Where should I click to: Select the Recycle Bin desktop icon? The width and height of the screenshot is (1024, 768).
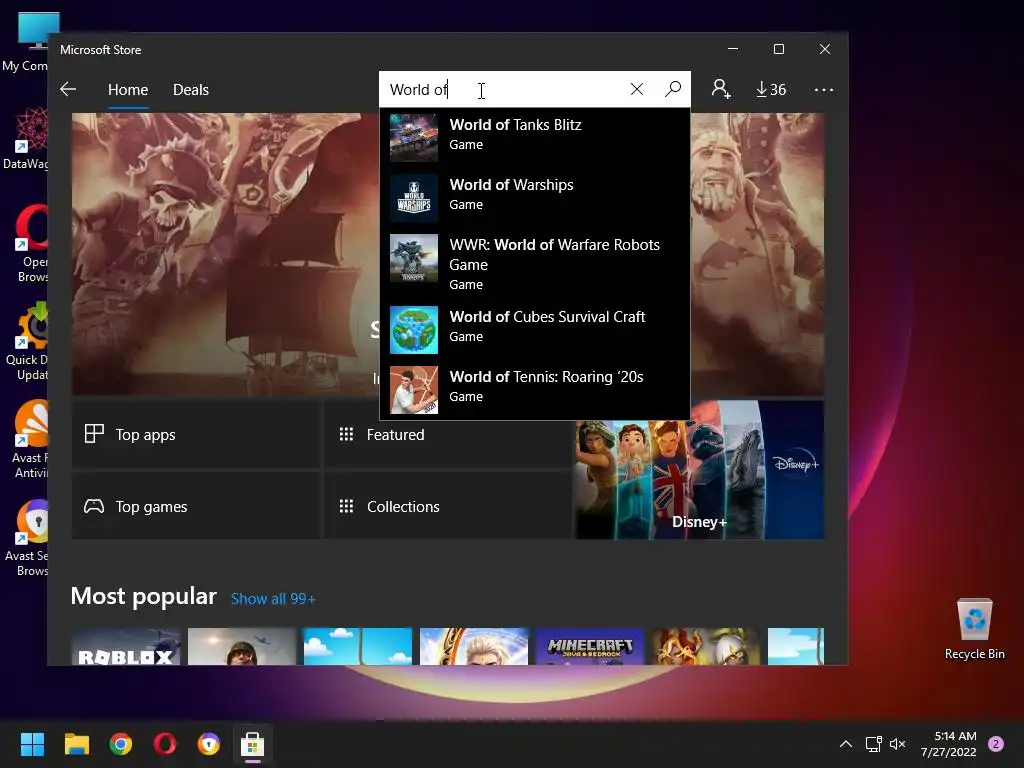click(974, 628)
